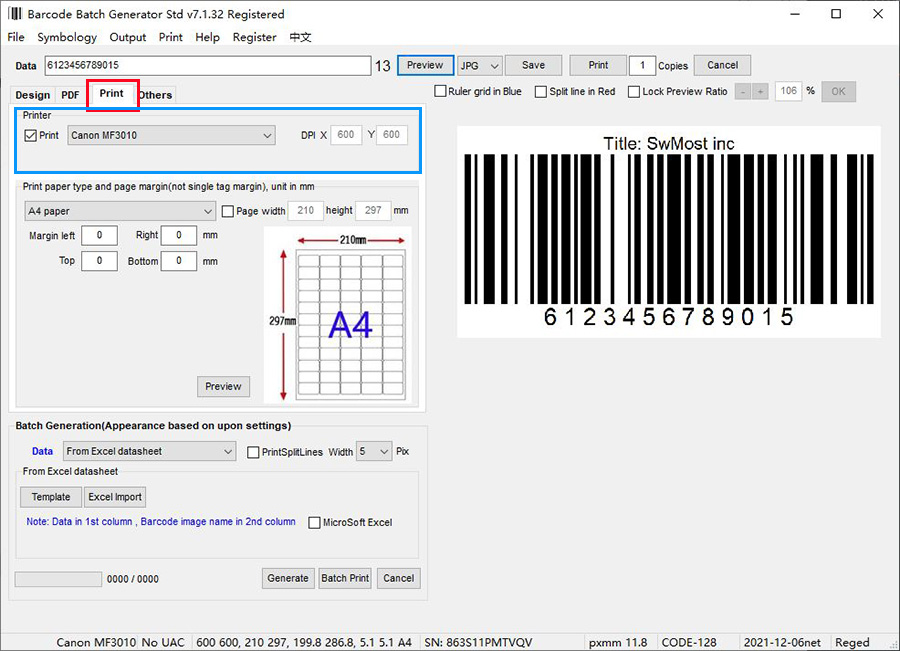Enable Split line in Red
Image resolution: width=900 pixels, height=651 pixels.
click(541, 91)
